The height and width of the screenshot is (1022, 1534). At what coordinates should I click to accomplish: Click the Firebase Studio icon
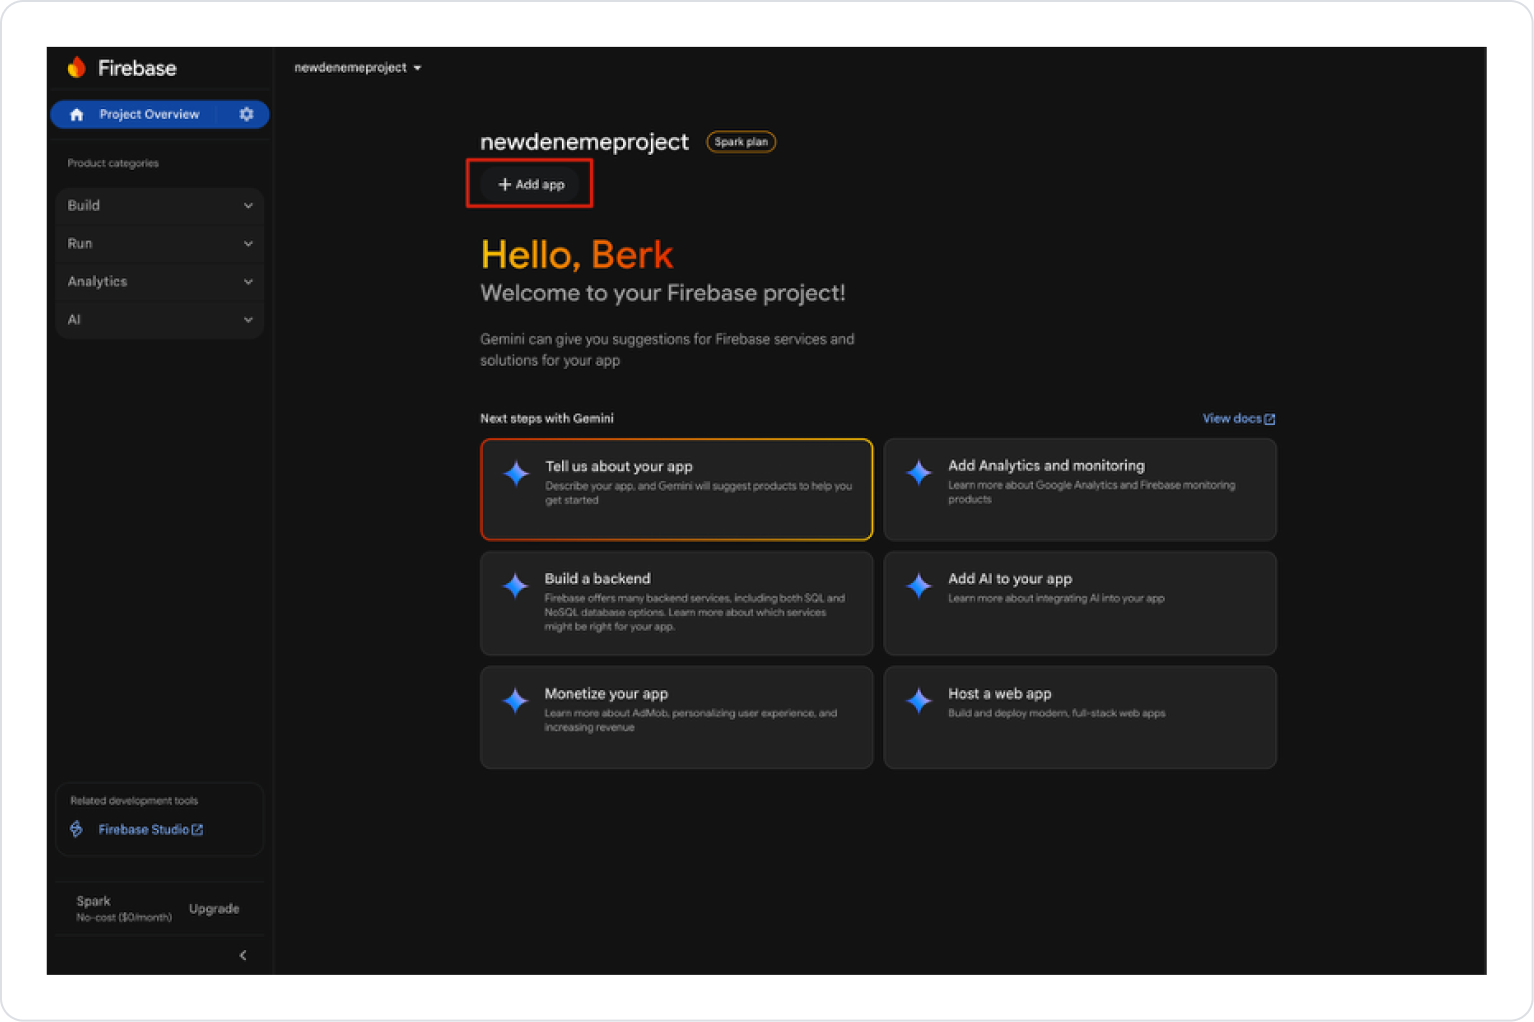77,829
